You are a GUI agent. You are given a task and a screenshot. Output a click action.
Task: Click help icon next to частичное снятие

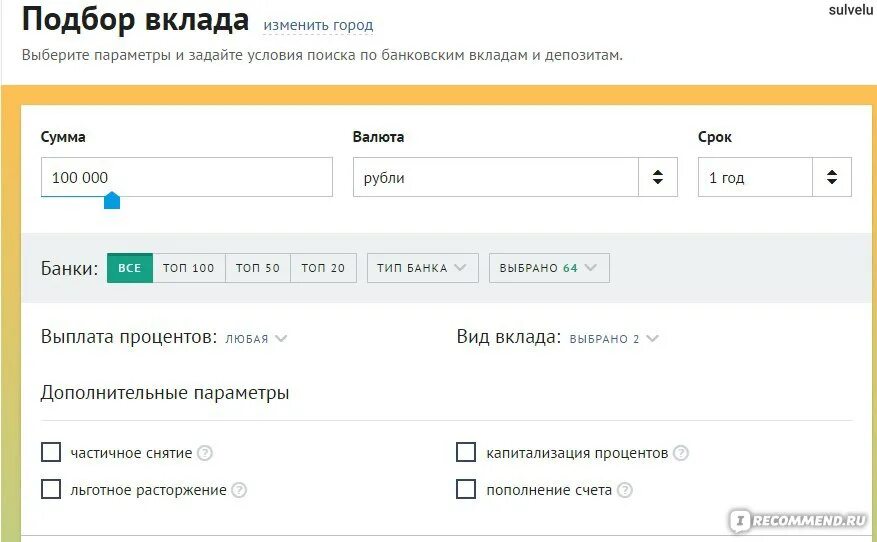pos(205,453)
